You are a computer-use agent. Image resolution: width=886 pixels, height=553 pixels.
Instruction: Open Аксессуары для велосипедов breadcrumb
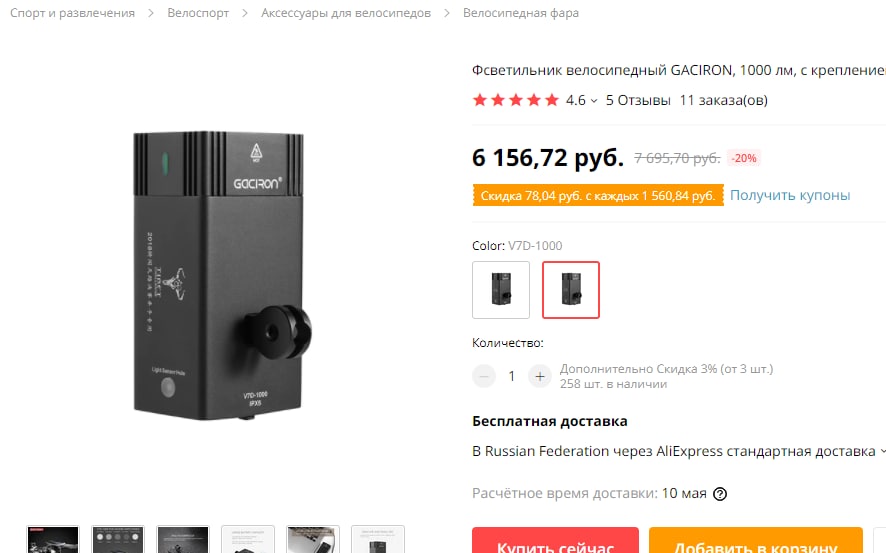pos(346,13)
